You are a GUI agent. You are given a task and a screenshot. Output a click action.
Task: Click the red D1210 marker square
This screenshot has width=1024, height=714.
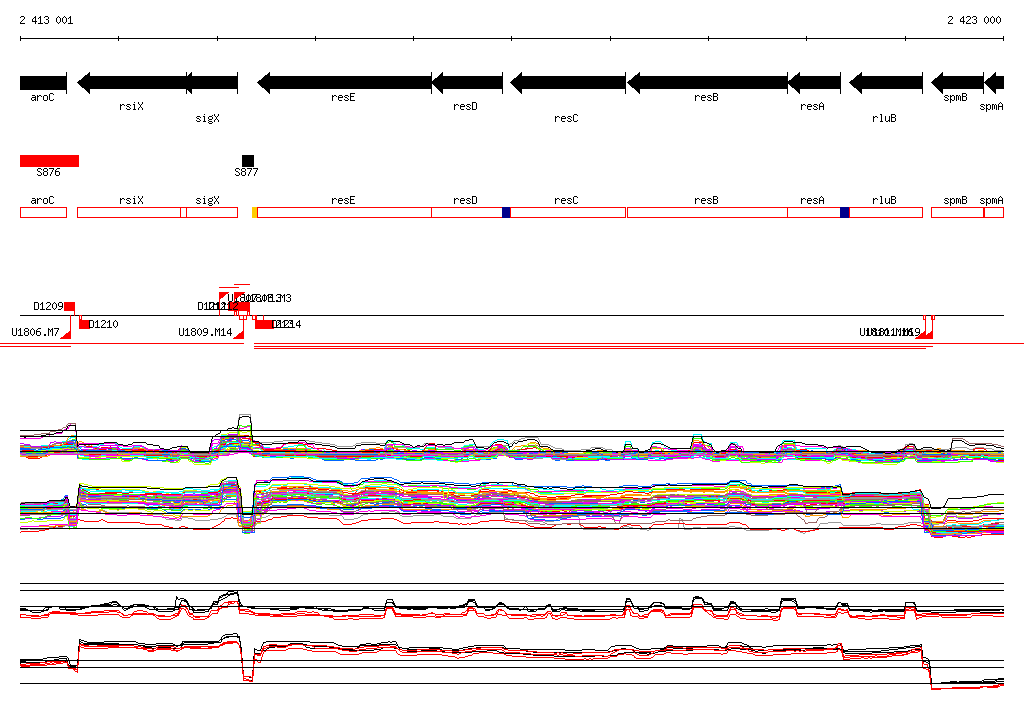pos(84,324)
